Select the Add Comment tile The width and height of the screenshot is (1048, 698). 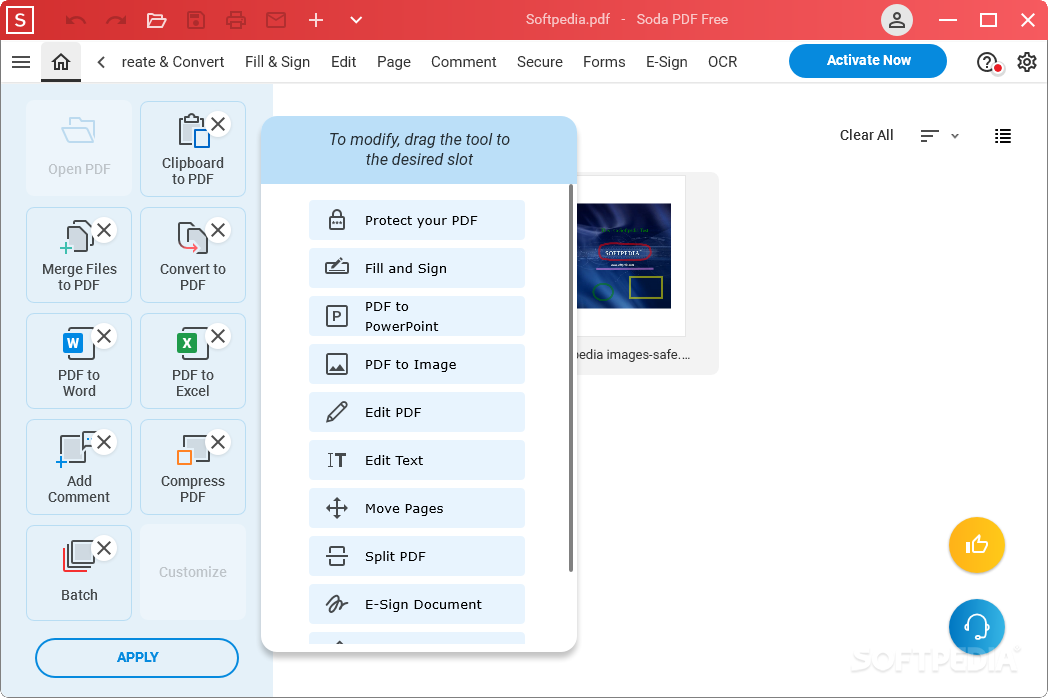point(79,467)
